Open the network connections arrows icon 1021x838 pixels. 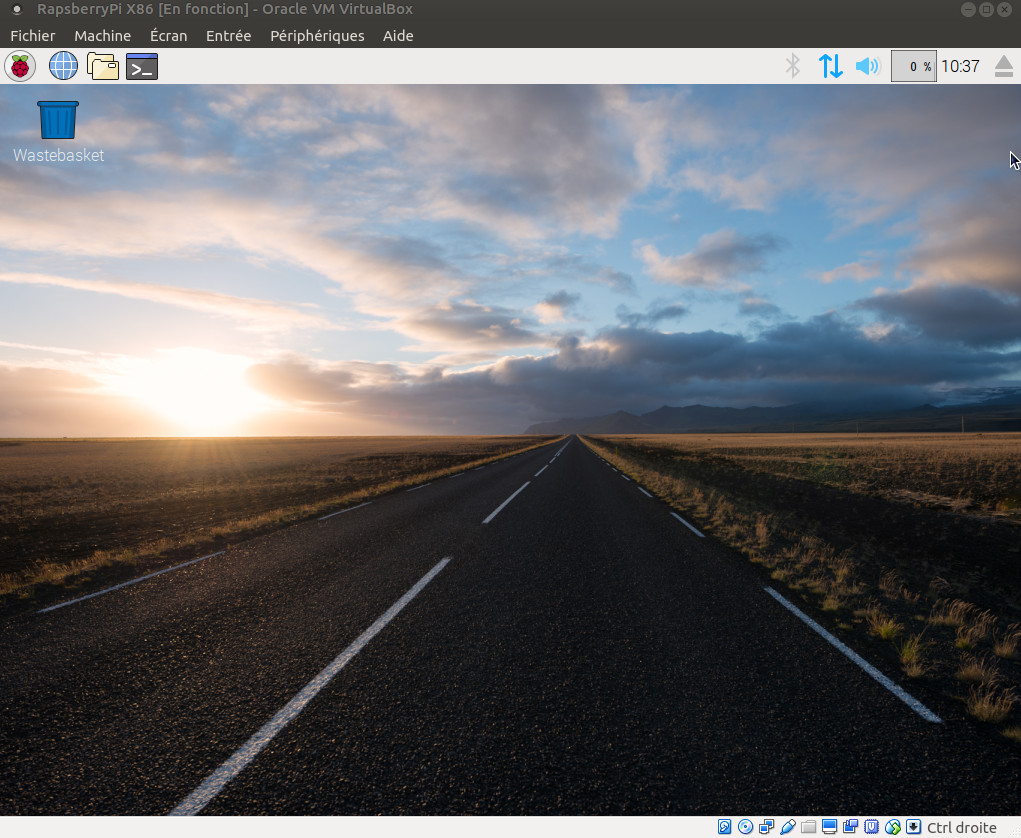[830, 67]
